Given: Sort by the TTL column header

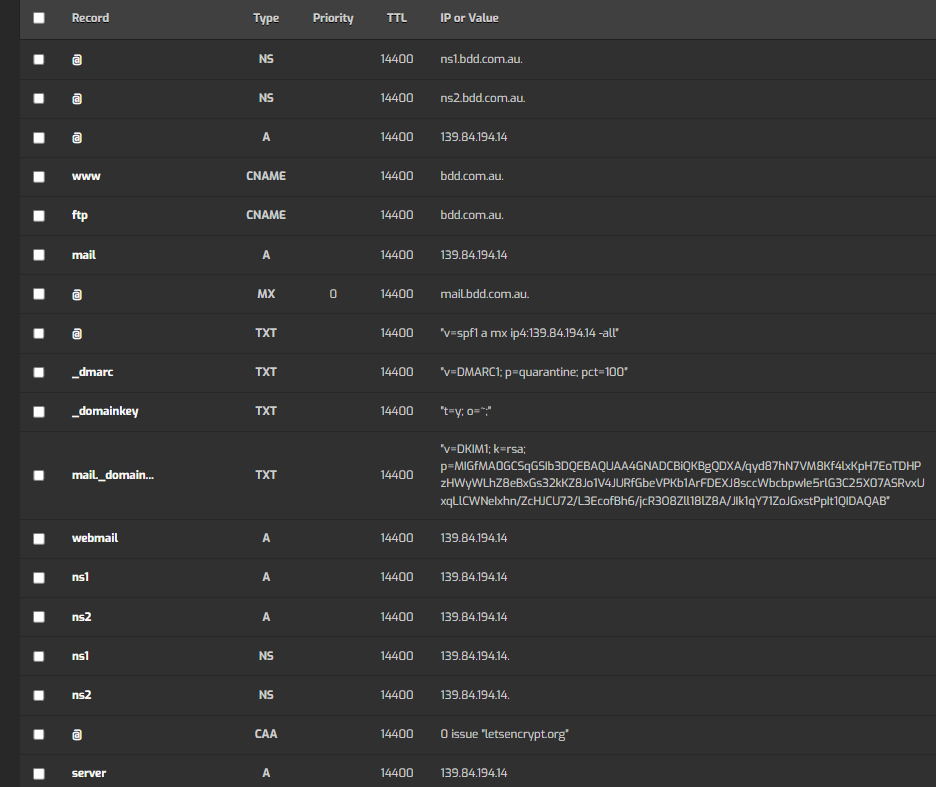Looking at the screenshot, I should tap(397, 18).
